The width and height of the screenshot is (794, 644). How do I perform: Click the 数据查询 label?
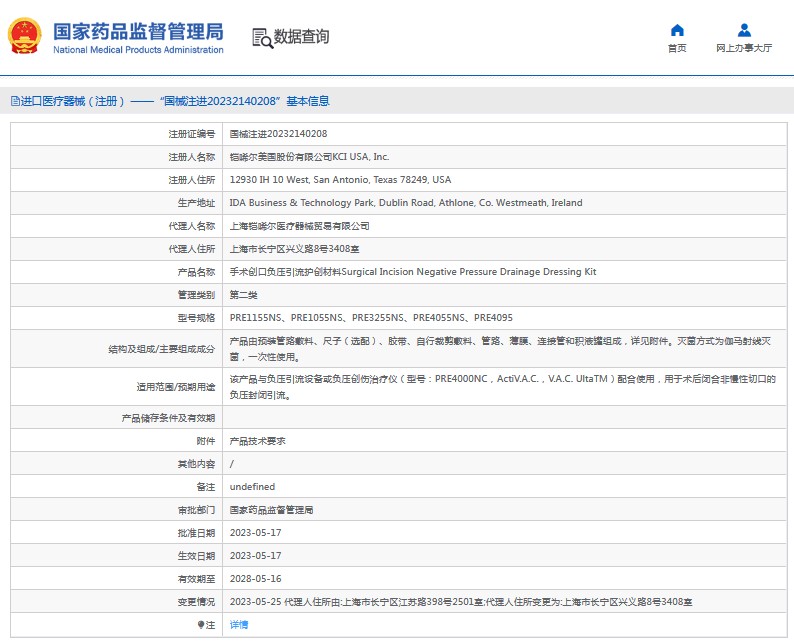pyautogui.click(x=301, y=36)
